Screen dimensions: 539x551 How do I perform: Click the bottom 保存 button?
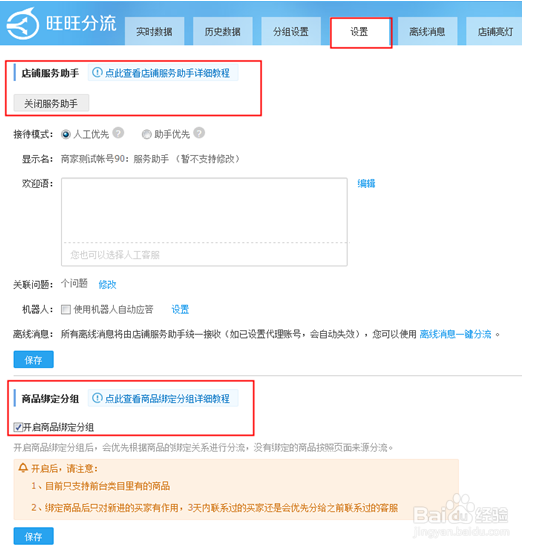click(x=34, y=536)
